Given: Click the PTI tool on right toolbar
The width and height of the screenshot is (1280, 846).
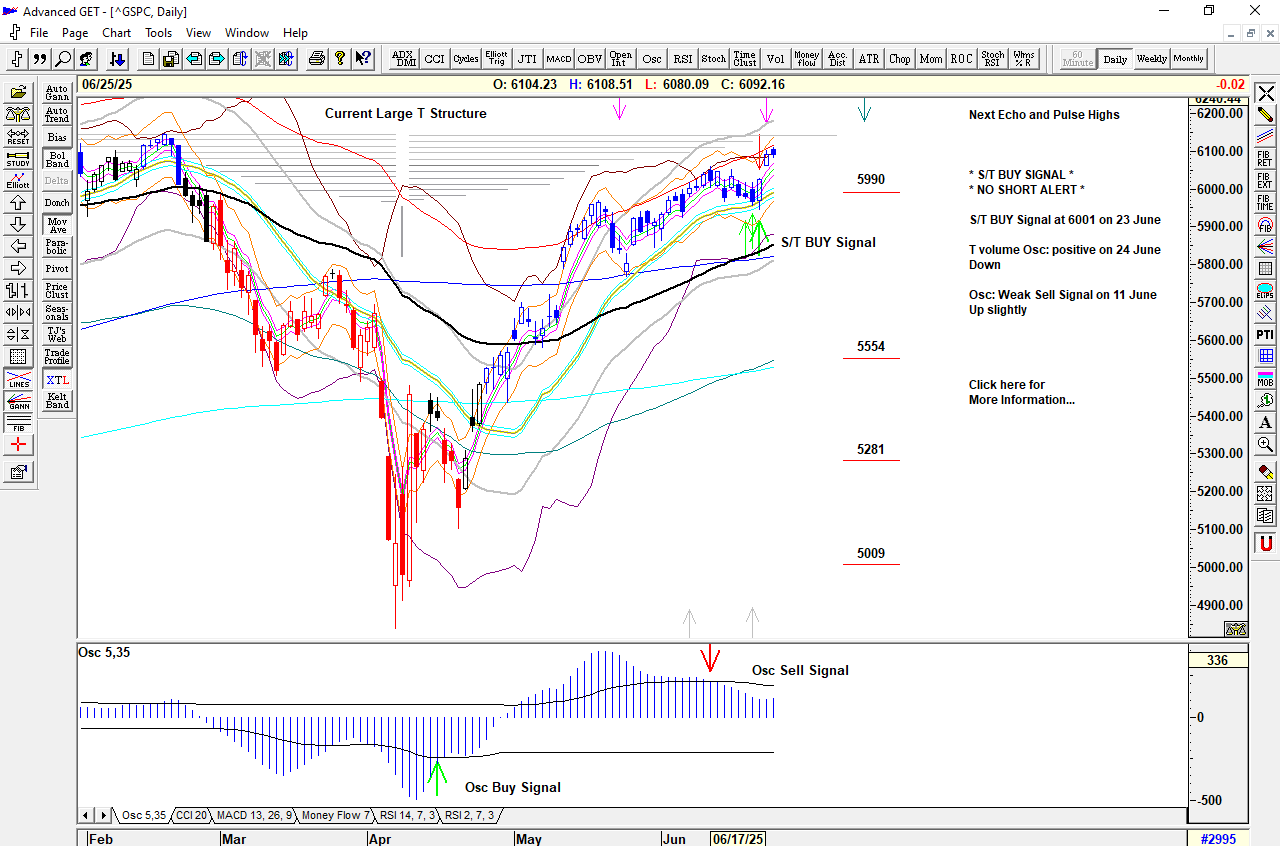Looking at the screenshot, I should pyautogui.click(x=1265, y=334).
